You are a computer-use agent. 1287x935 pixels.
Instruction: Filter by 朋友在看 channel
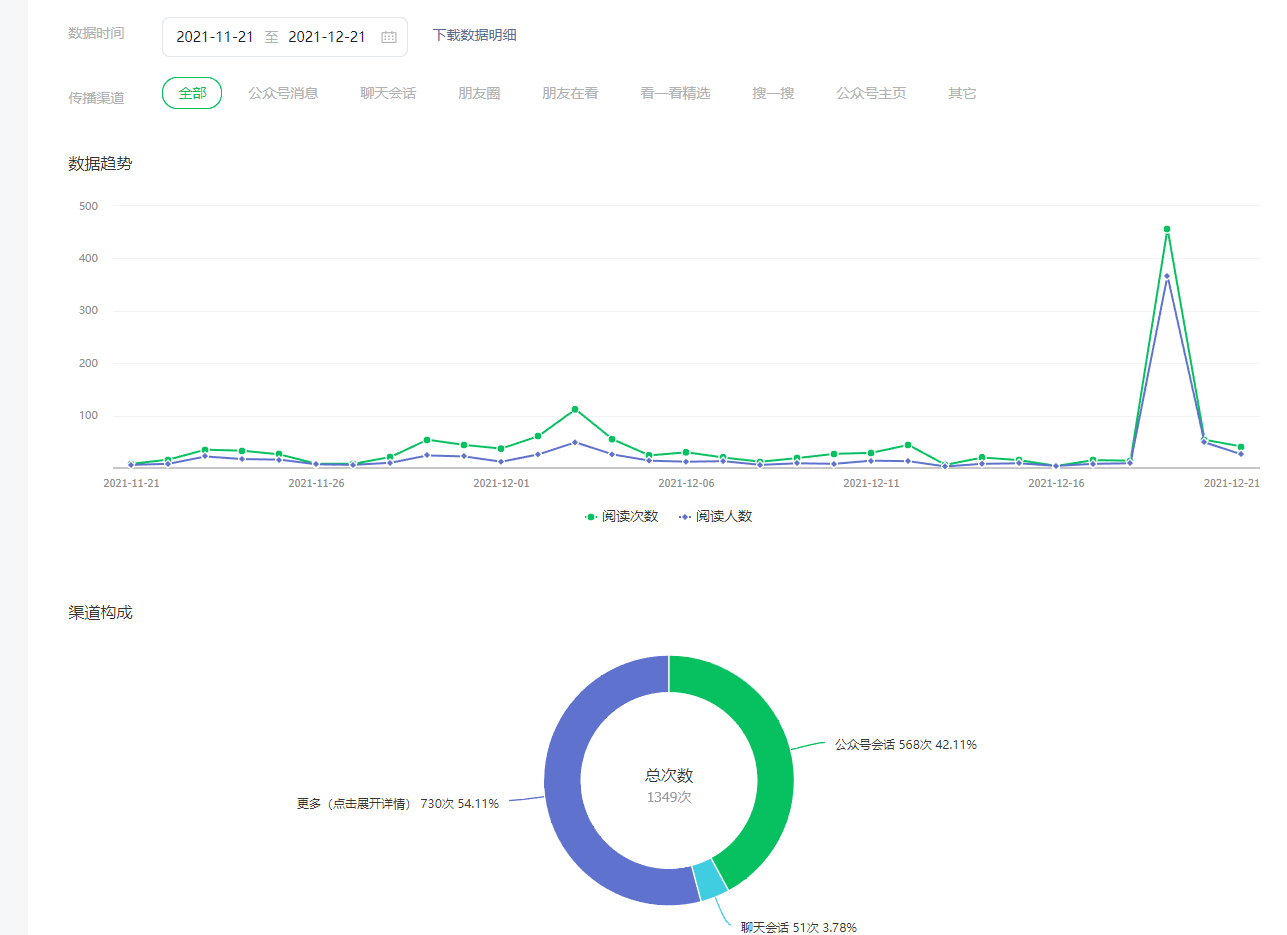click(x=570, y=93)
